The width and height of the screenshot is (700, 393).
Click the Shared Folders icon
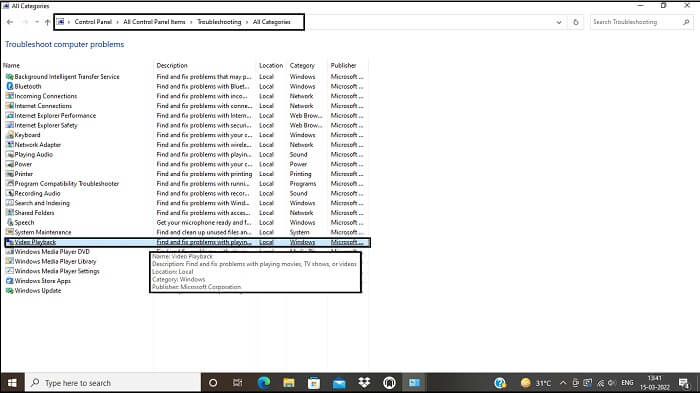9,213
